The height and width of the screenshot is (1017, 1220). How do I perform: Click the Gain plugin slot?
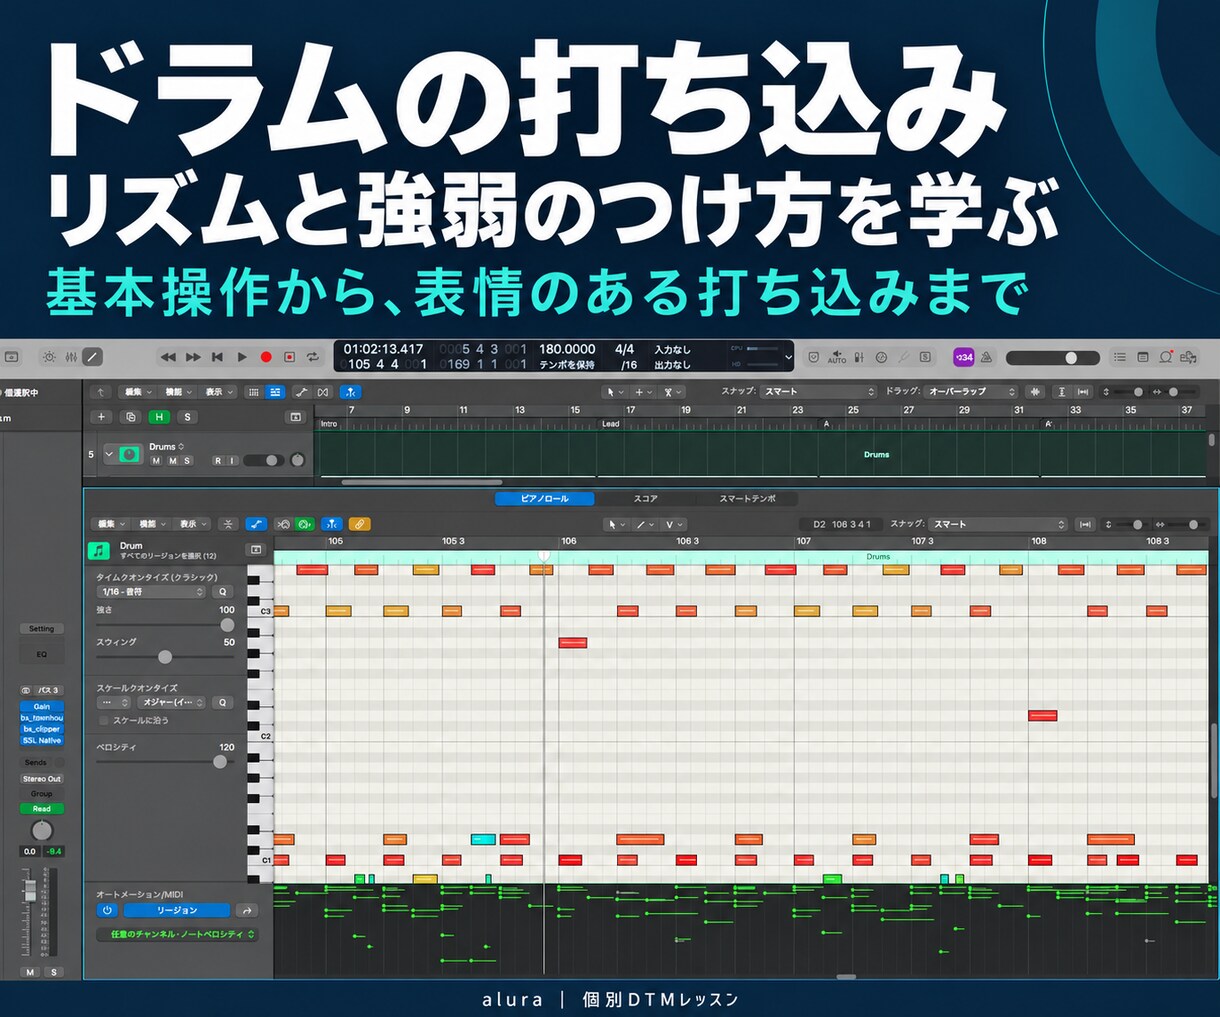tap(41, 707)
